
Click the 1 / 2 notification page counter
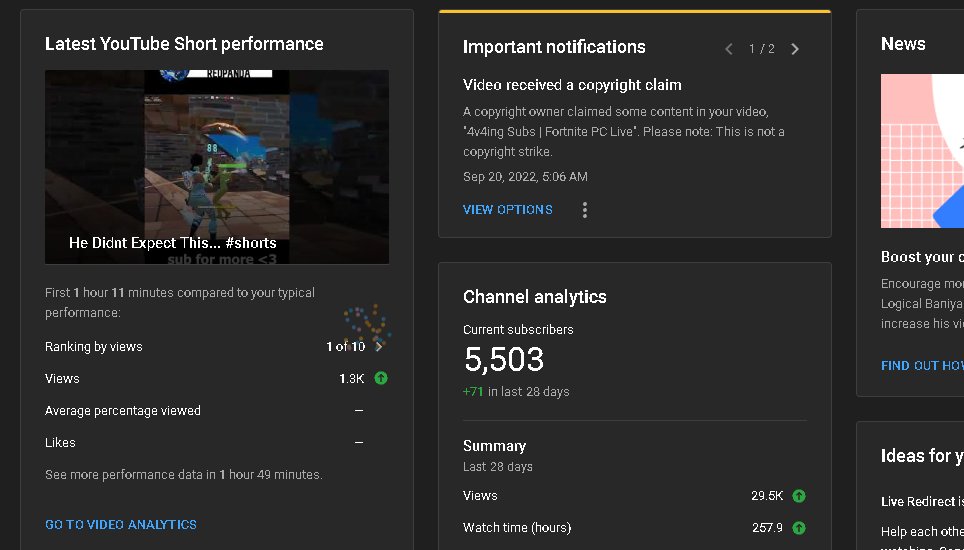pyautogui.click(x=762, y=49)
